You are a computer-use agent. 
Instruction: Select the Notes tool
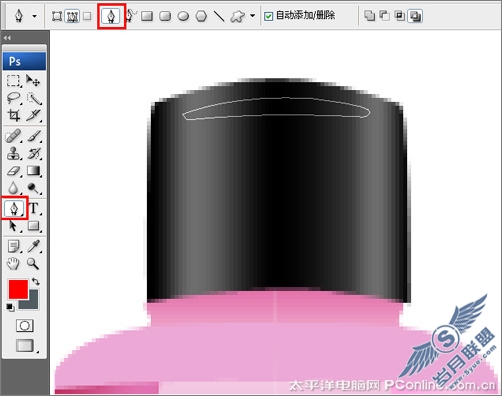coord(14,247)
